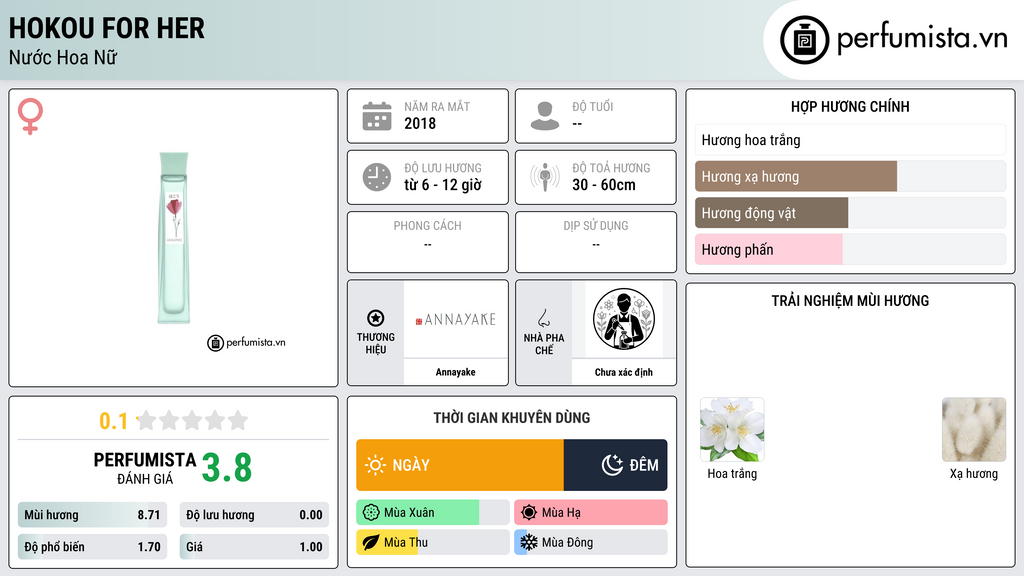Screen dimensions: 1024x576
Task: Click the five-star rating row
Action: [193, 420]
